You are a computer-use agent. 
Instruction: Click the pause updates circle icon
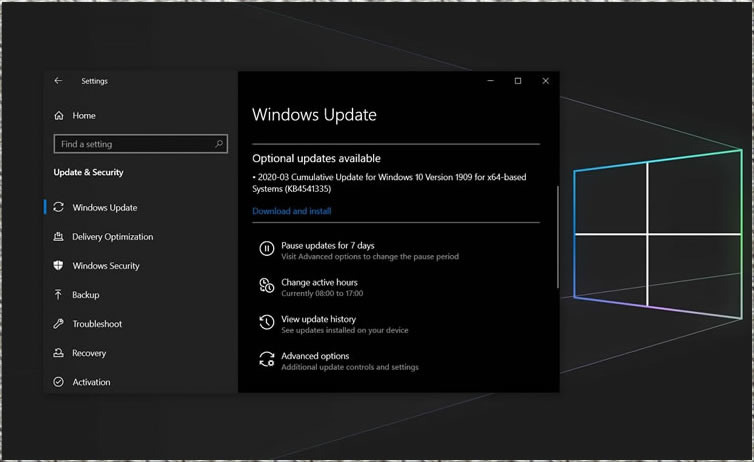266,249
